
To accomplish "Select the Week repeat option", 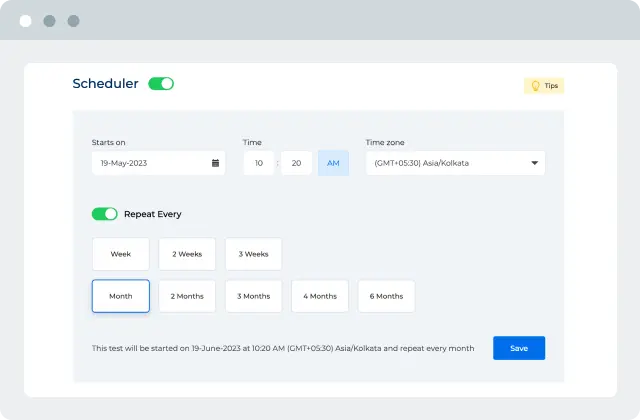I will click(121, 254).
